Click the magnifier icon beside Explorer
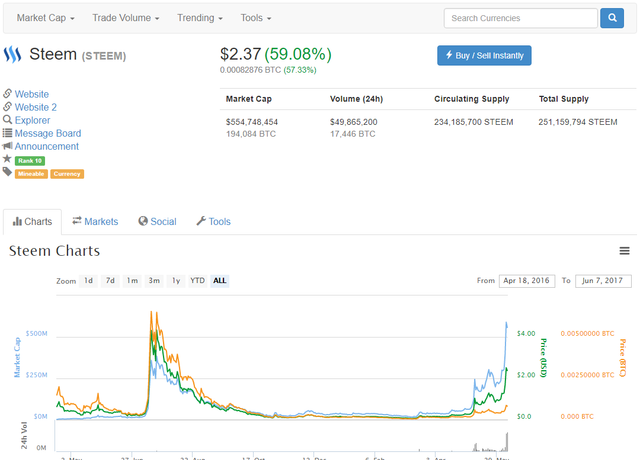Viewport: 640px width, 460px height. [7, 120]
